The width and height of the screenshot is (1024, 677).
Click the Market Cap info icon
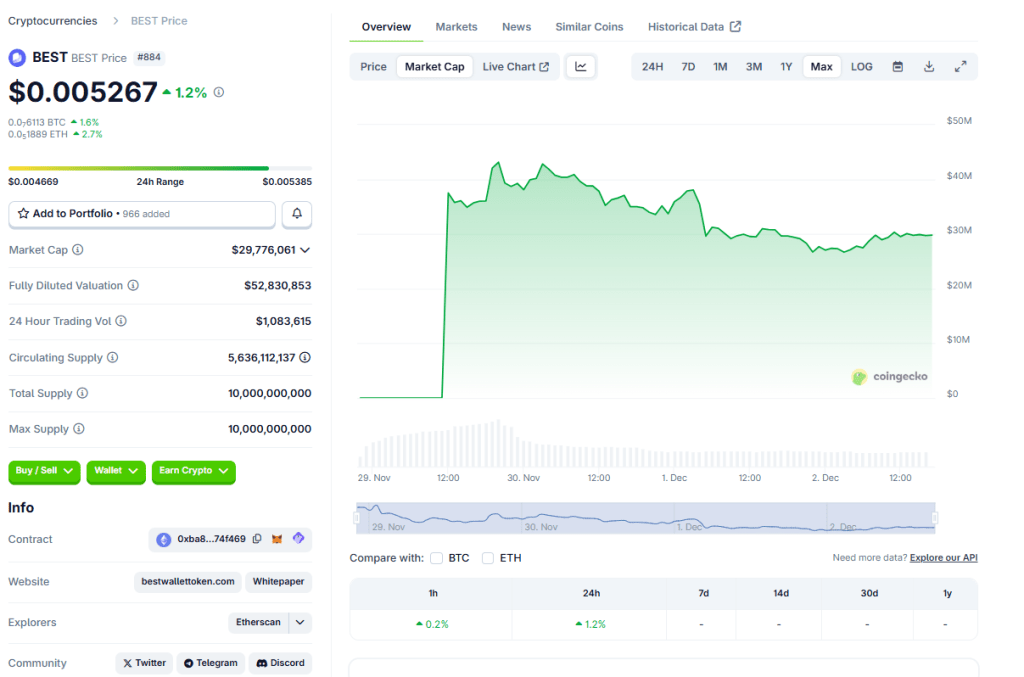78,250
